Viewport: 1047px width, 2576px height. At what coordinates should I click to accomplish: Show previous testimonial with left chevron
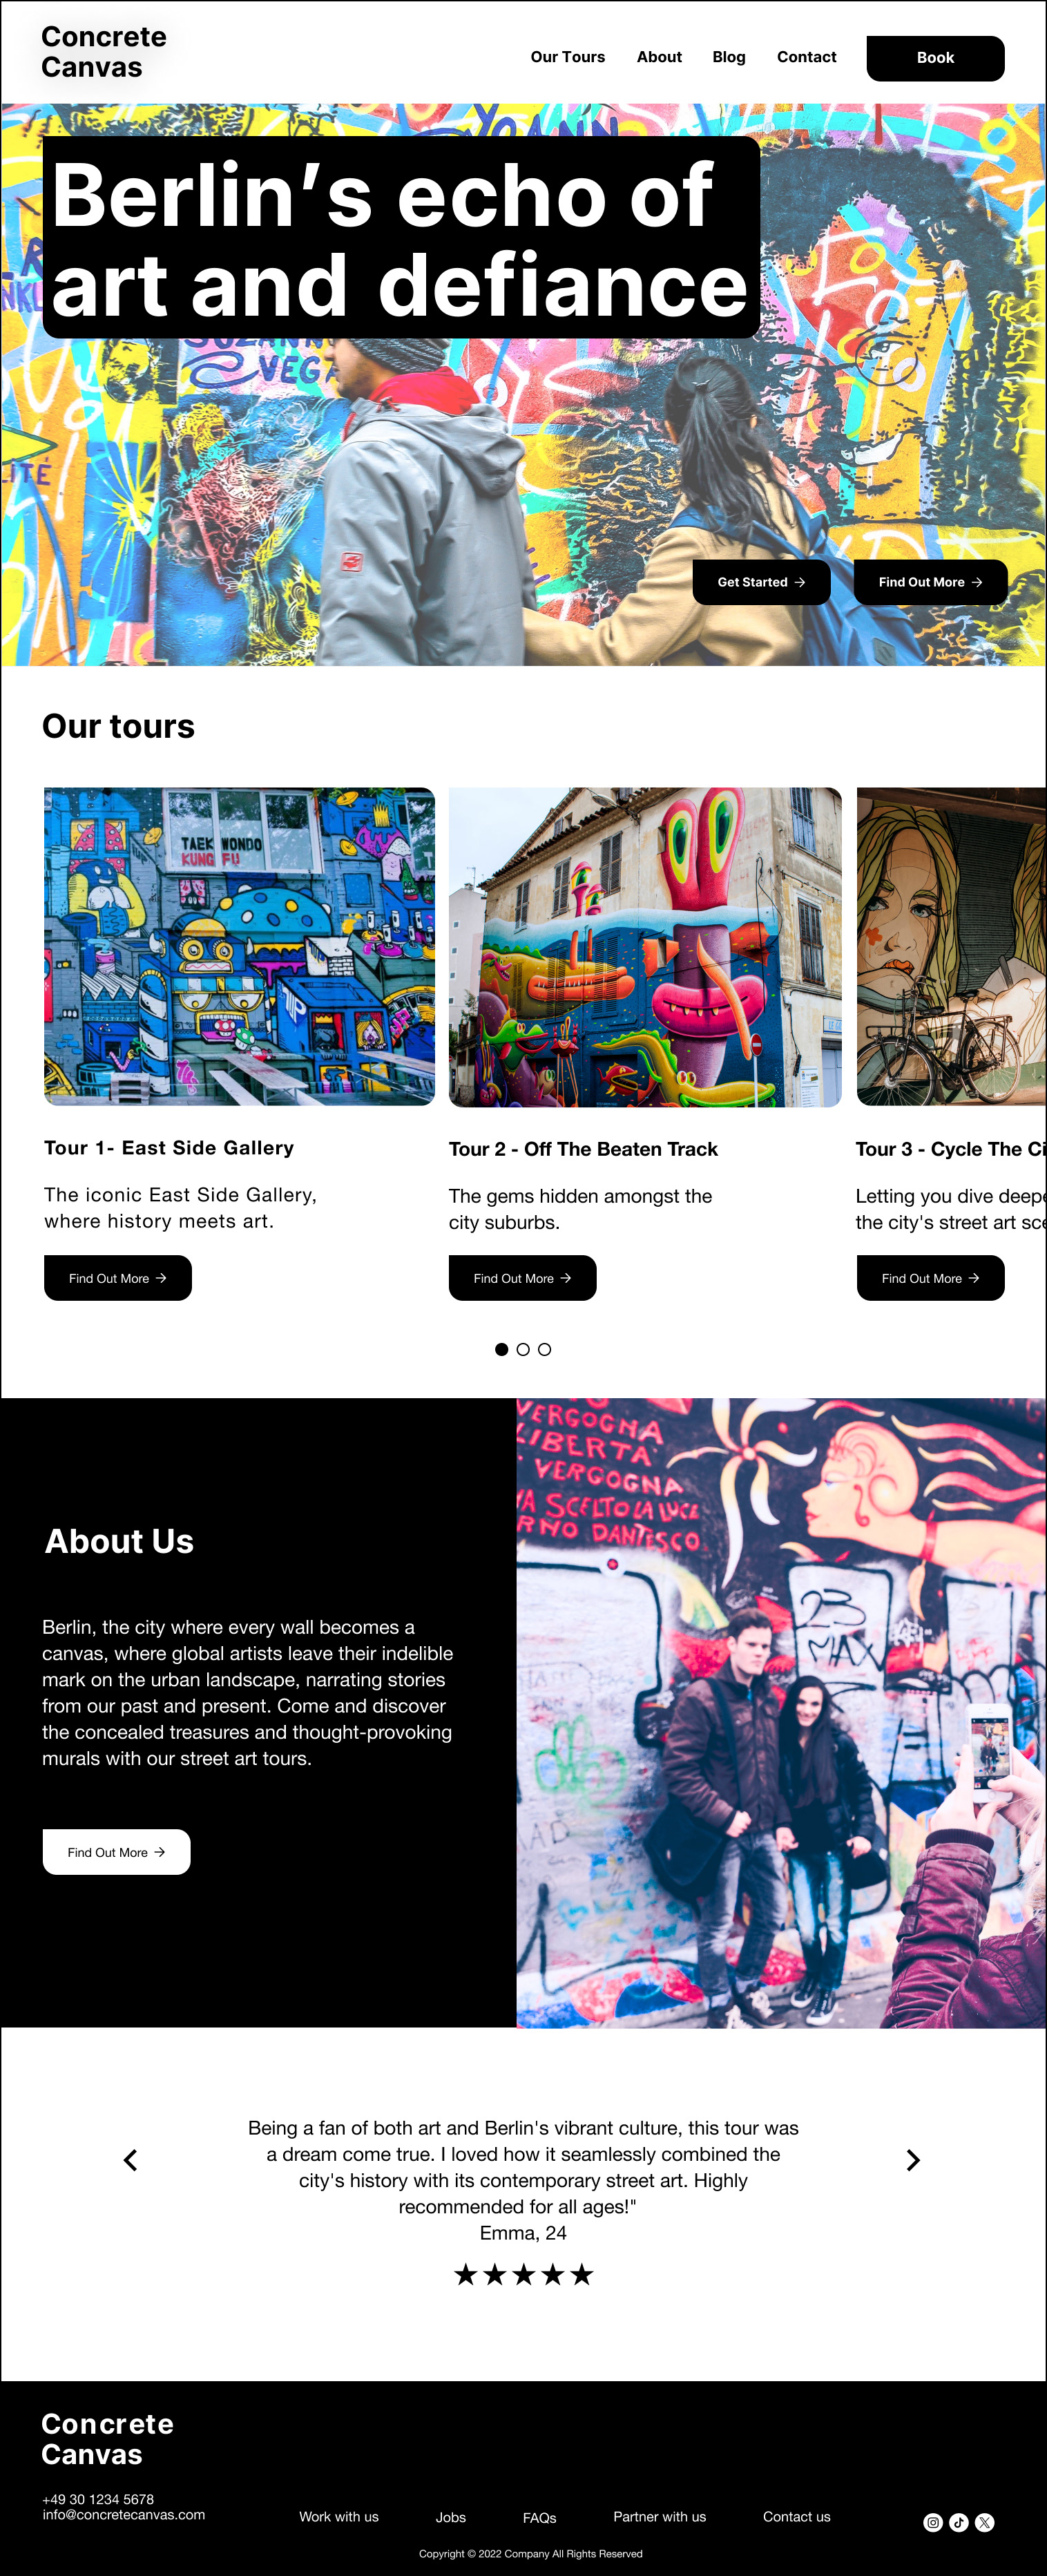[130, 2160]
